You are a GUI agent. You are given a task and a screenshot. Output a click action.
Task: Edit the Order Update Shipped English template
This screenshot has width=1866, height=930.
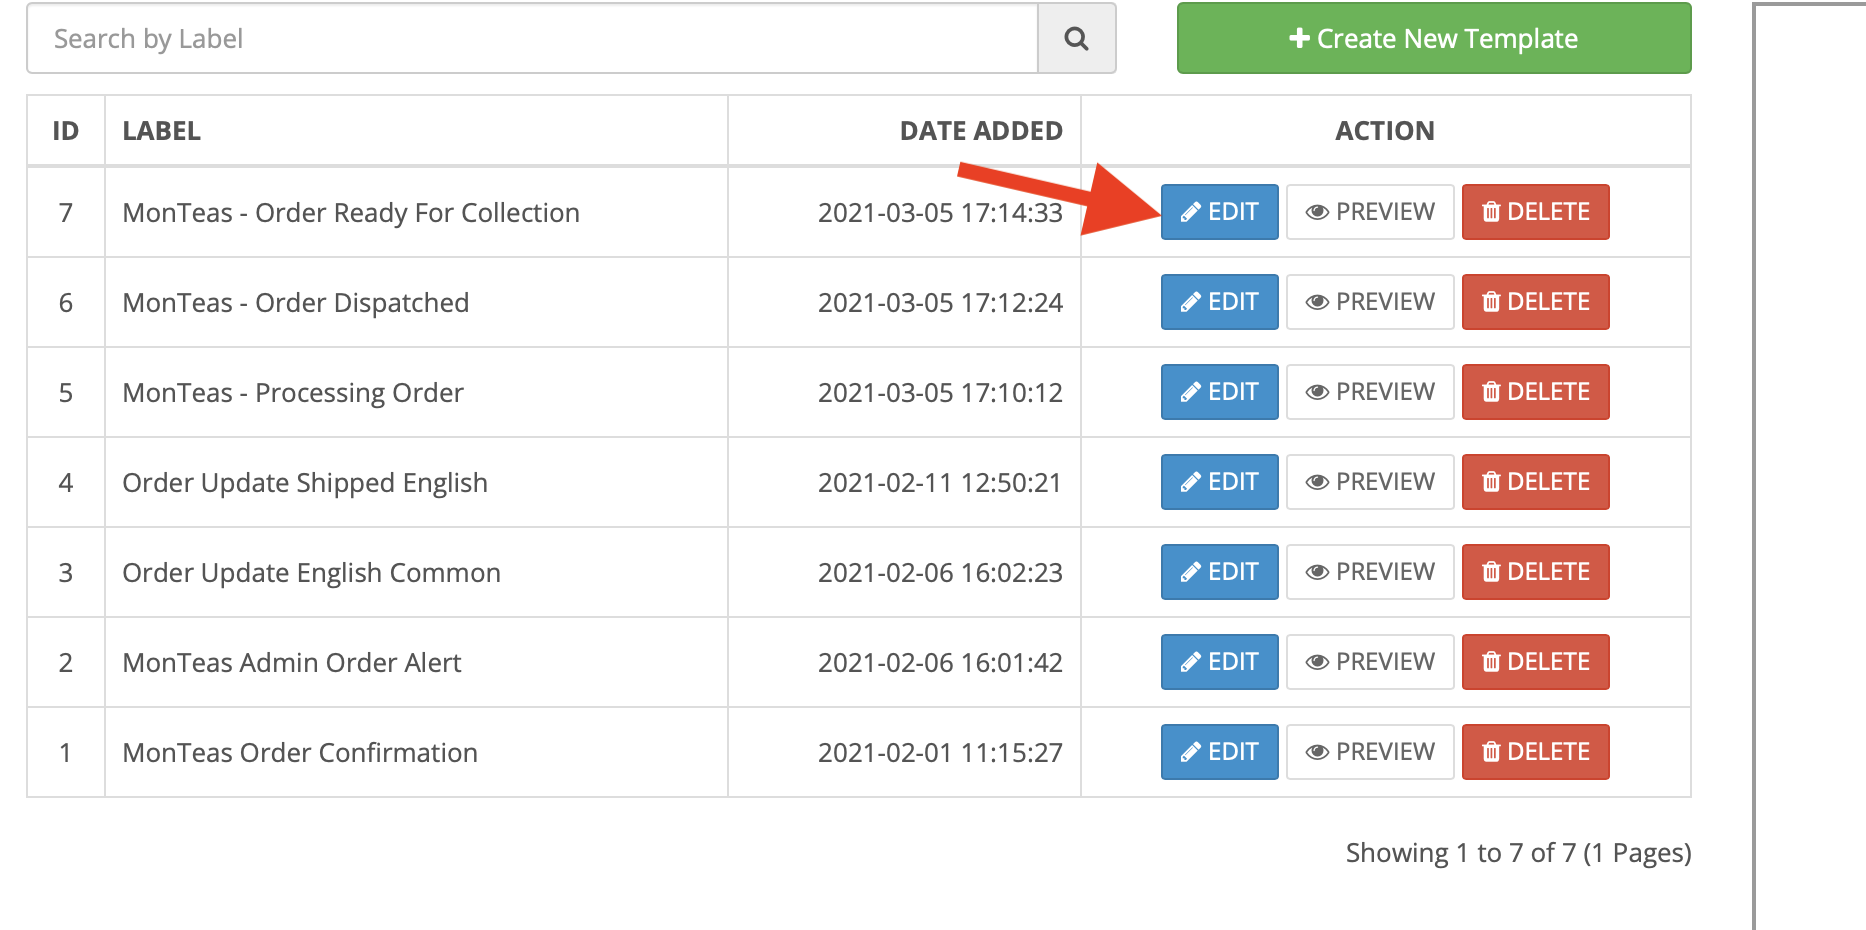(1219, 482)
